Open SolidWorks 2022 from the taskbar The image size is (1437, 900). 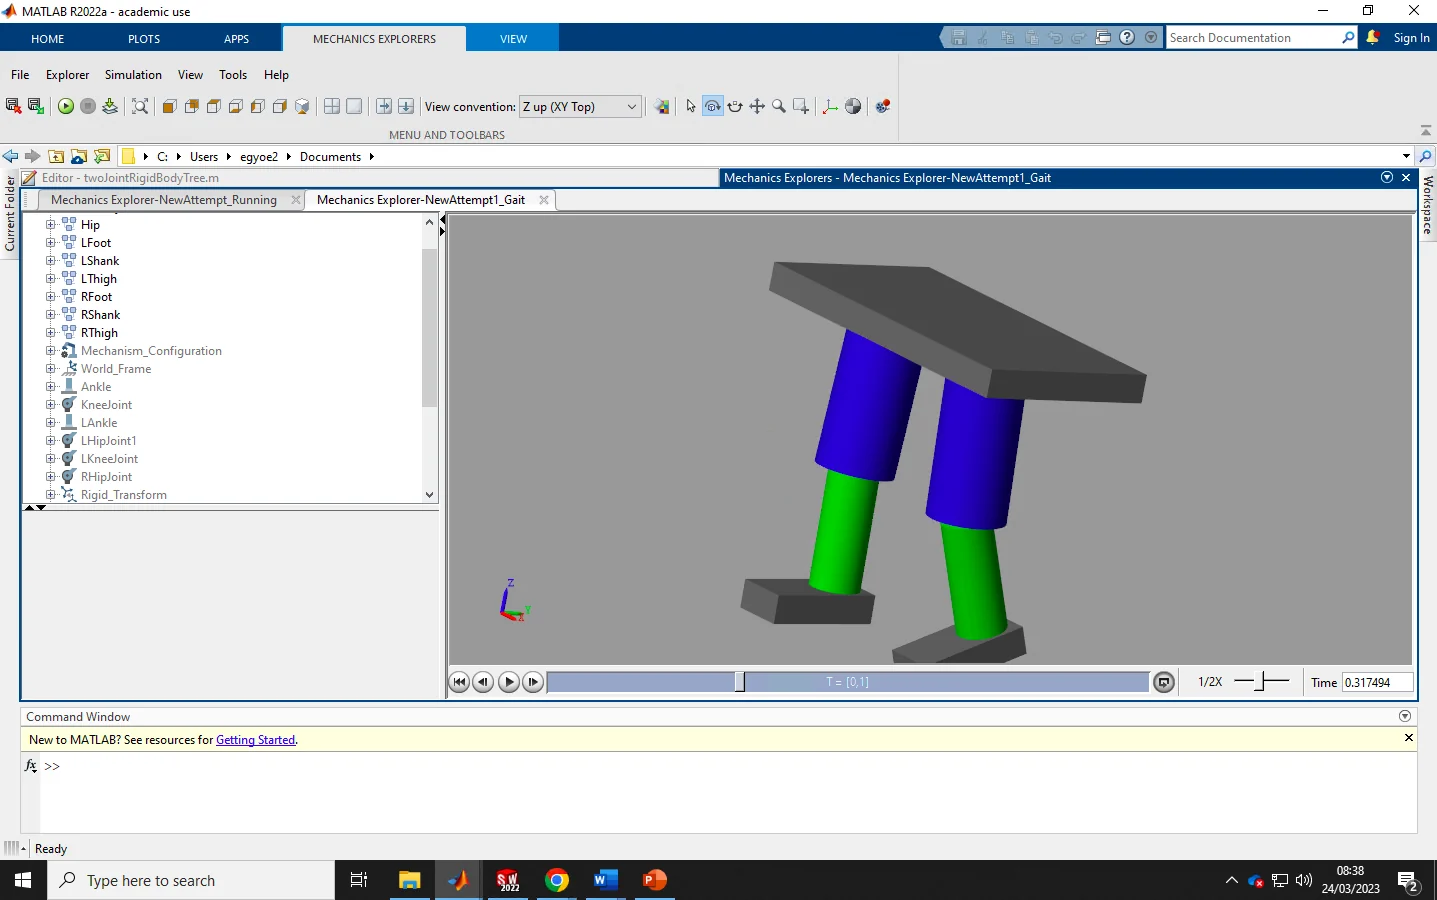pos(508,880)
